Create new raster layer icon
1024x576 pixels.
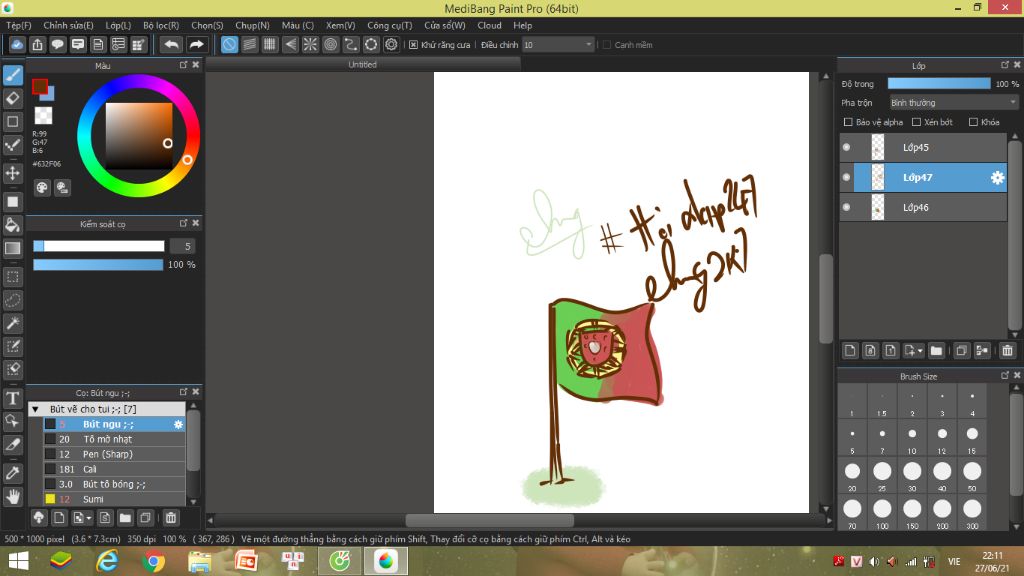[x=850, y=351]
